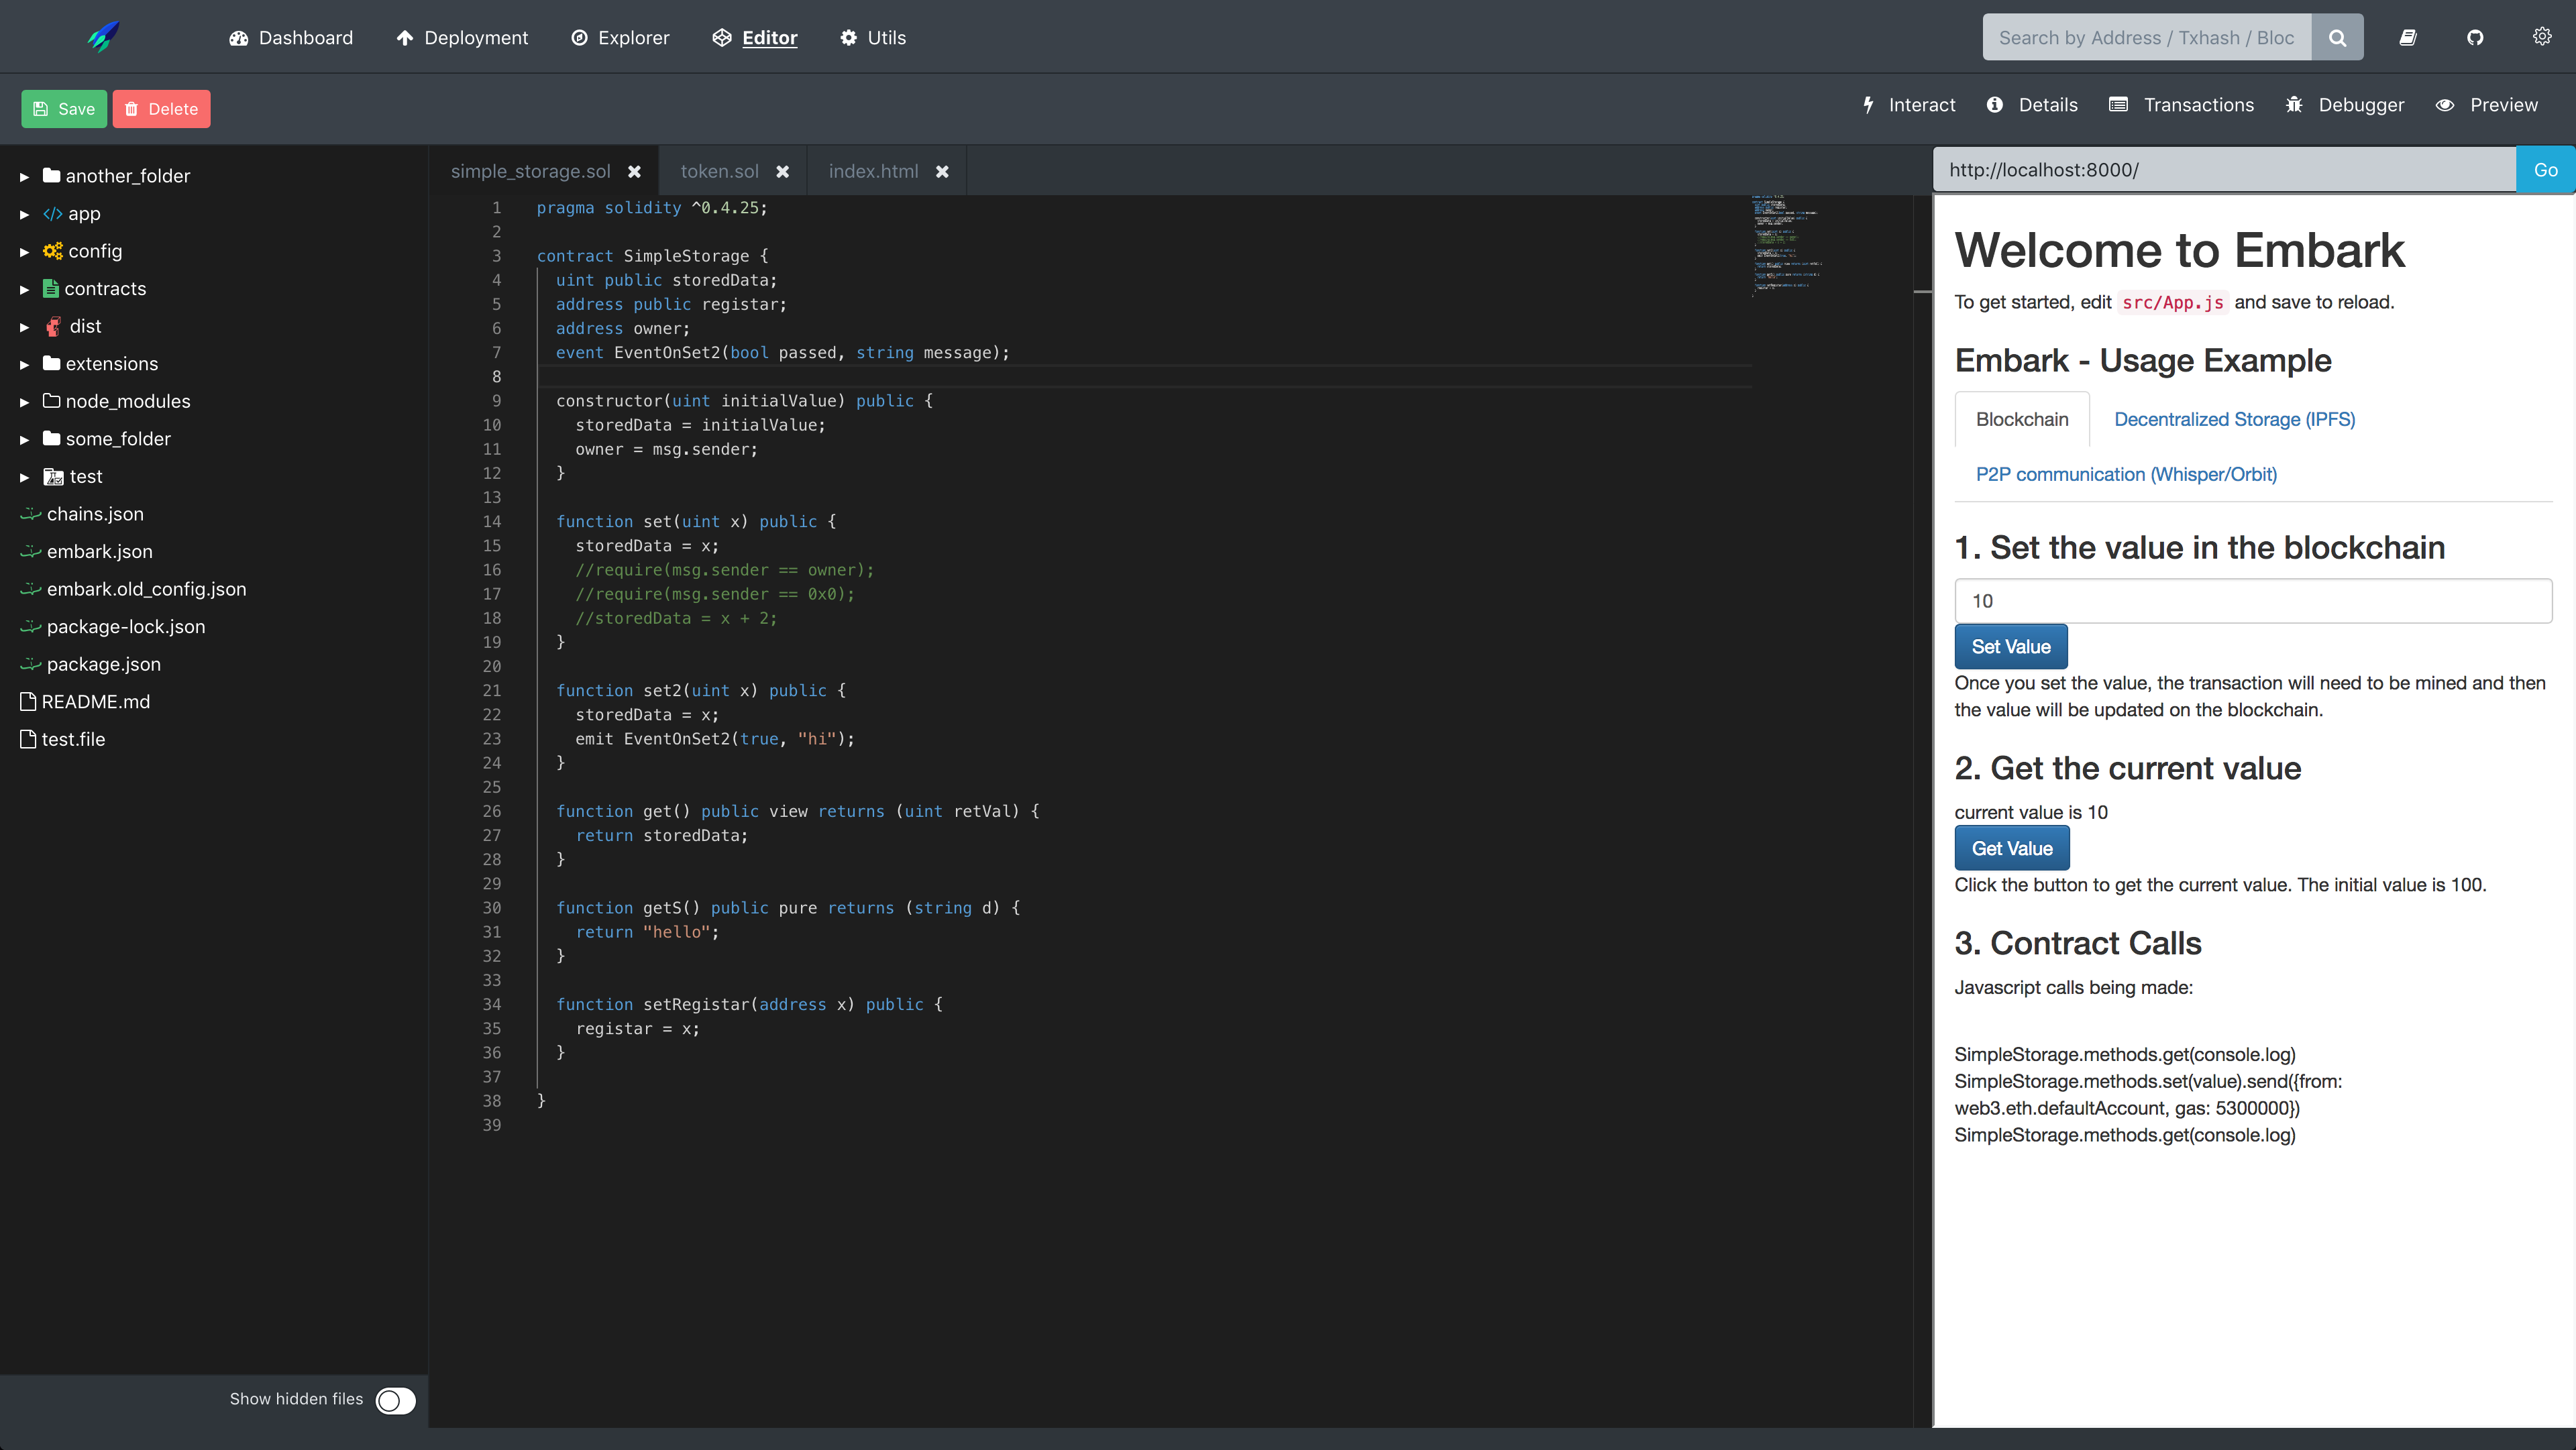Click the config gears icon
The height and width of the screenshot is (1450, 2576).
[52, 251]
